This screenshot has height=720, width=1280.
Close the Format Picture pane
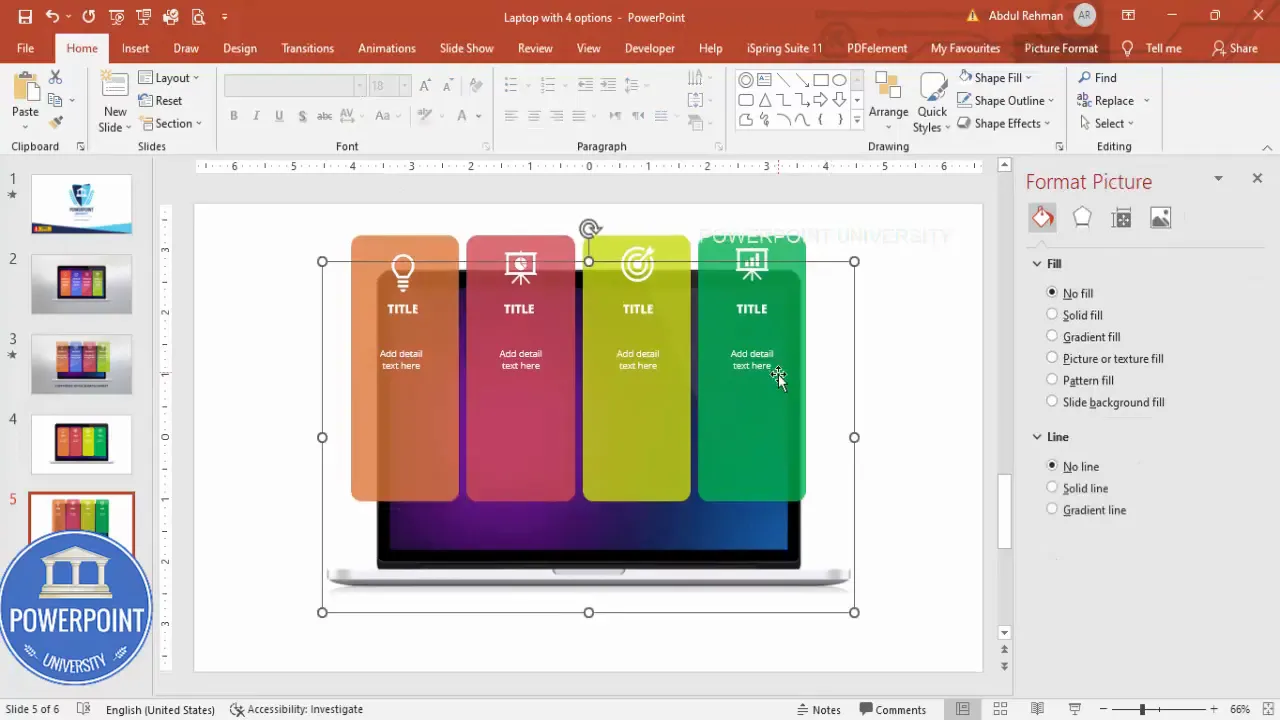[1257, 178]
